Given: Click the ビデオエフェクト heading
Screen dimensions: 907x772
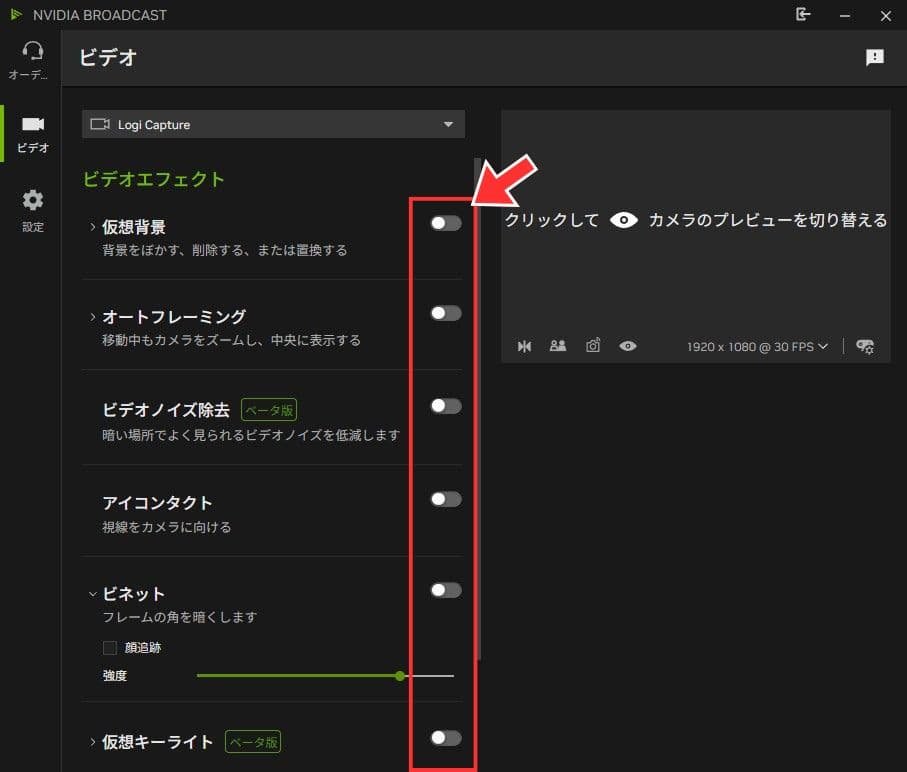Looking at the screenshot, I should click(x=153, y=179).
